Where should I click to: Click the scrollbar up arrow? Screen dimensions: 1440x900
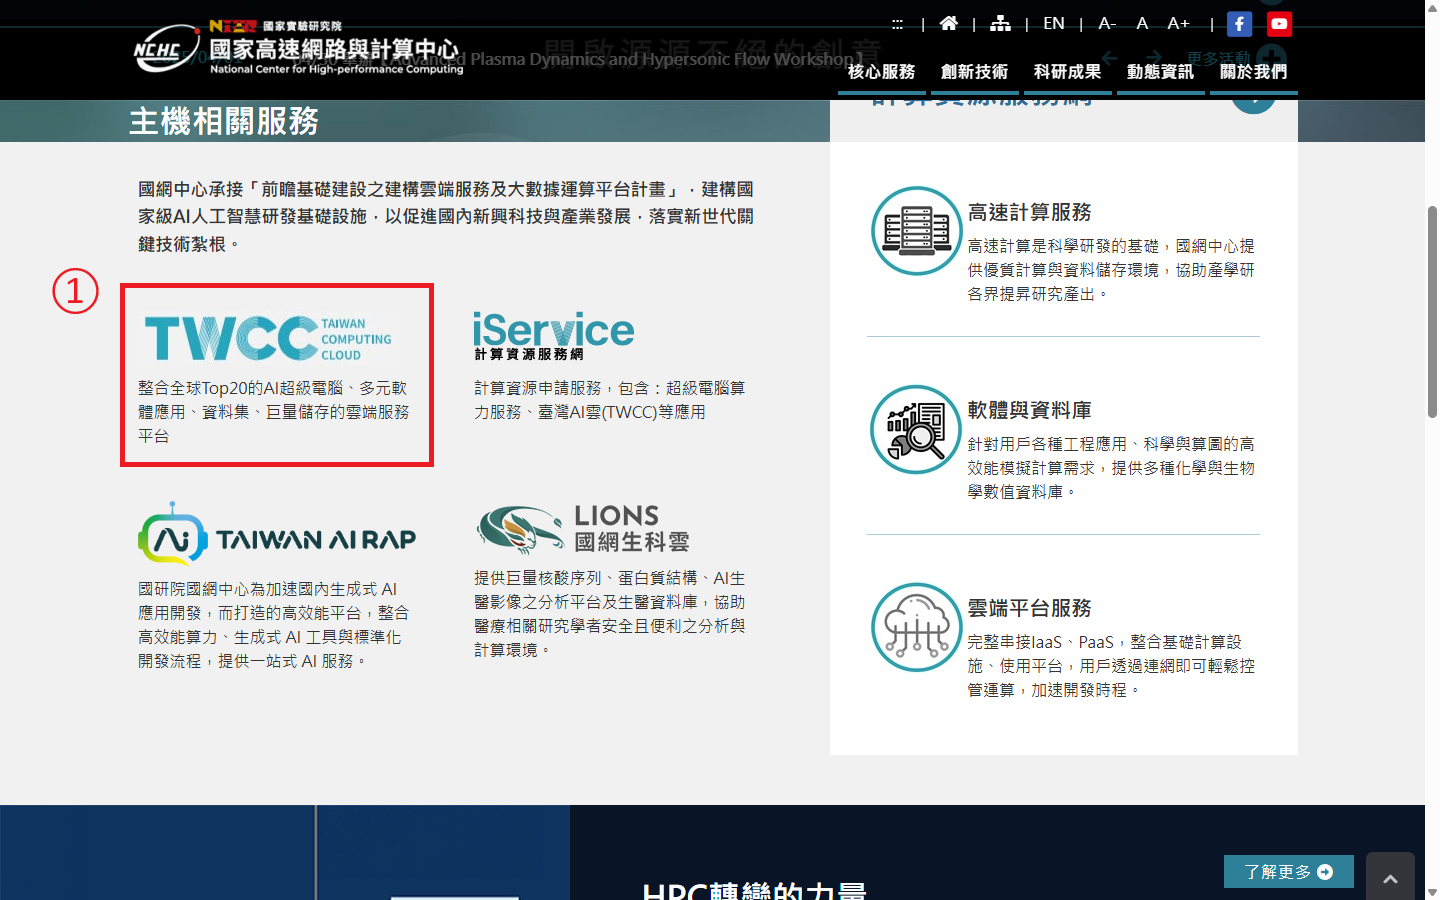click(1432, 8)
